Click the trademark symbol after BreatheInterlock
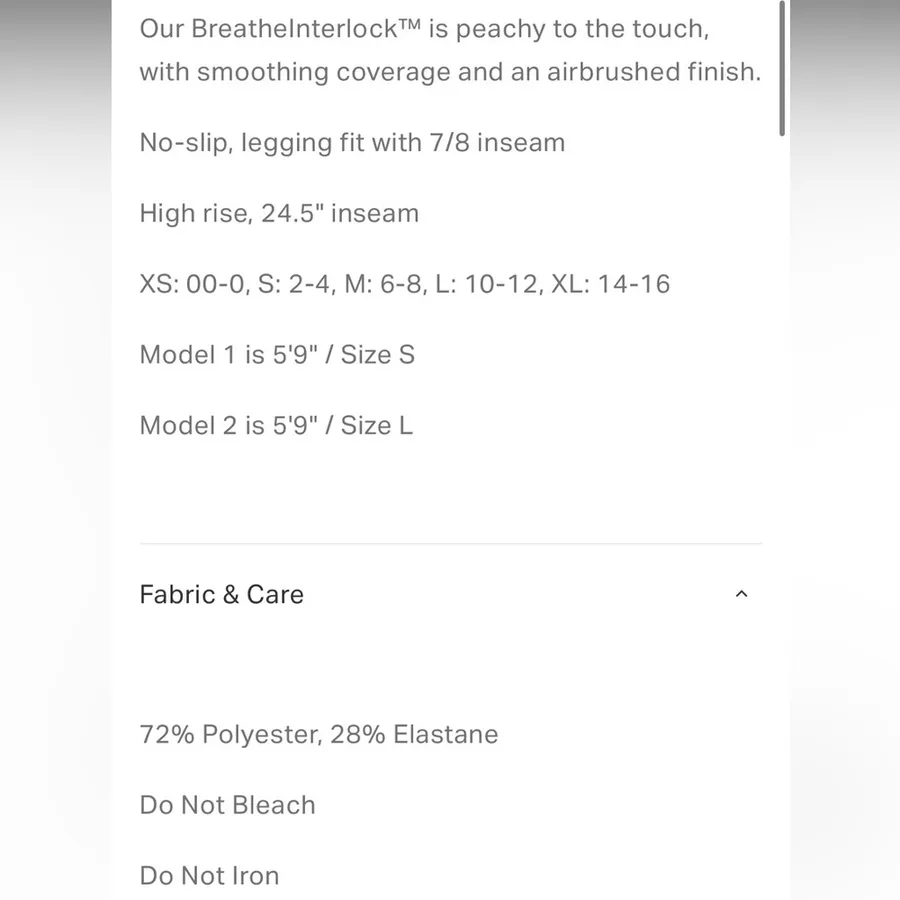This screenshot has height=900, width=900. pos(409,25)
